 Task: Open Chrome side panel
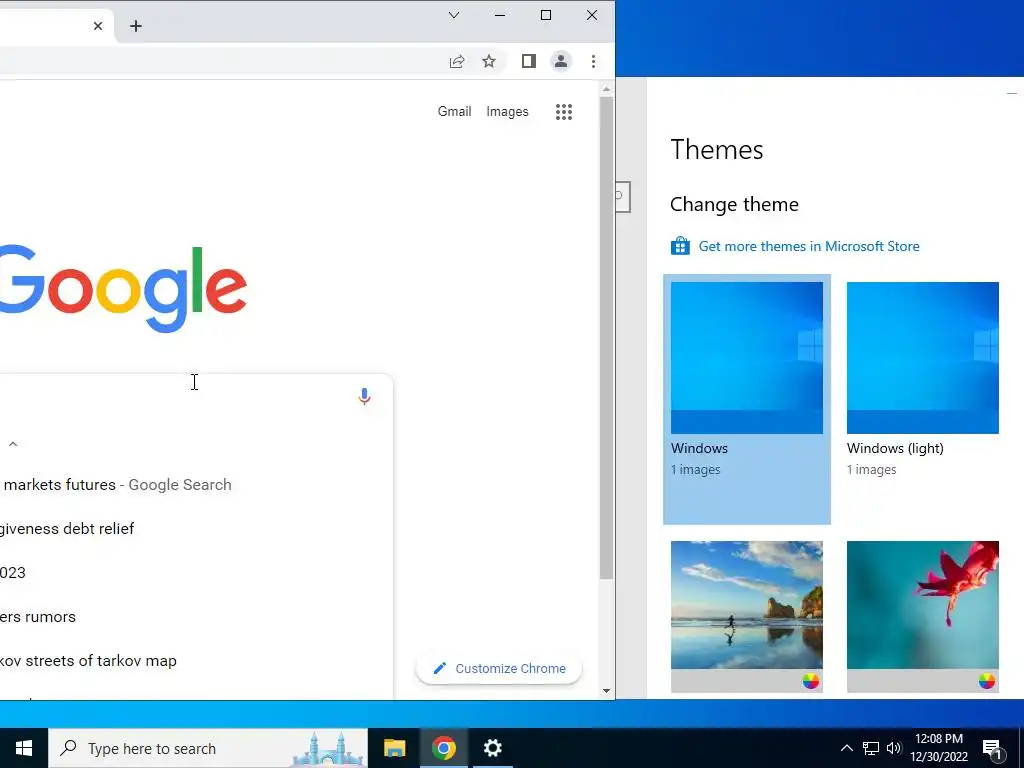(529, 61)
